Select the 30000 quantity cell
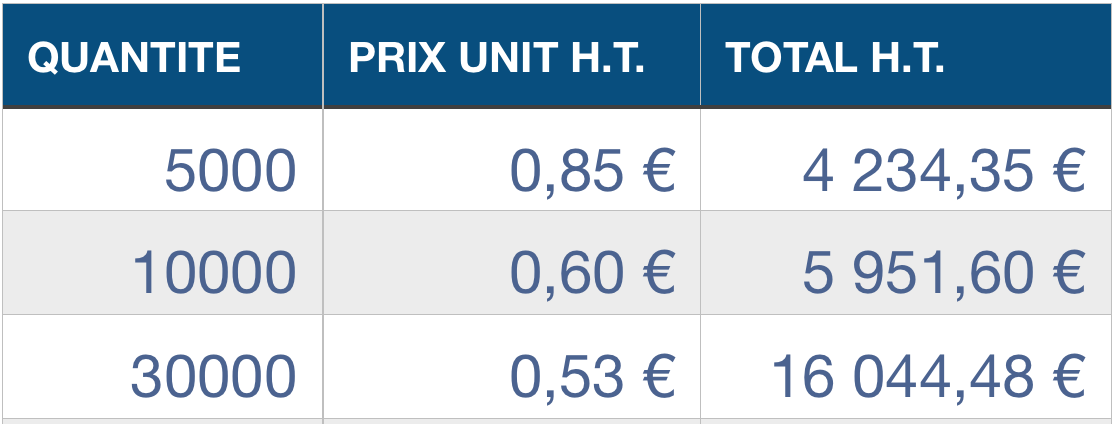This screenshot has height=424, width=1120. [213, 377]
